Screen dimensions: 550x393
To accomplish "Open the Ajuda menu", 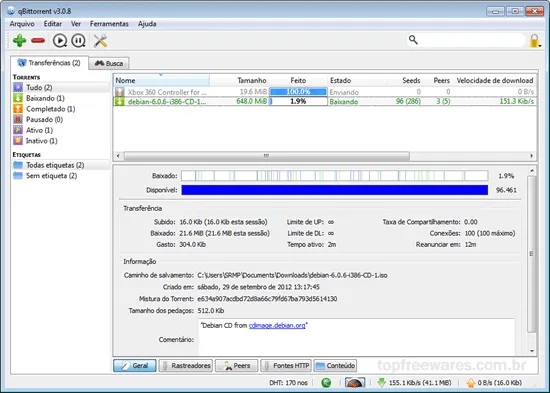I will (x=147, y=24).
